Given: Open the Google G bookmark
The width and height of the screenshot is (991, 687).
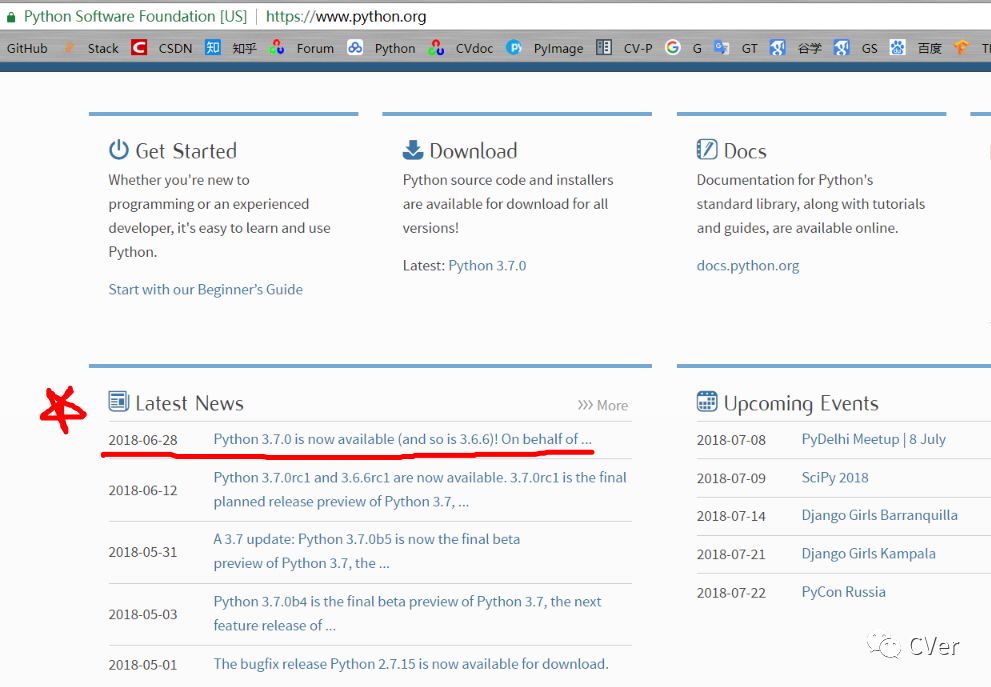Looking at the screenshot, I should (683, 48).
